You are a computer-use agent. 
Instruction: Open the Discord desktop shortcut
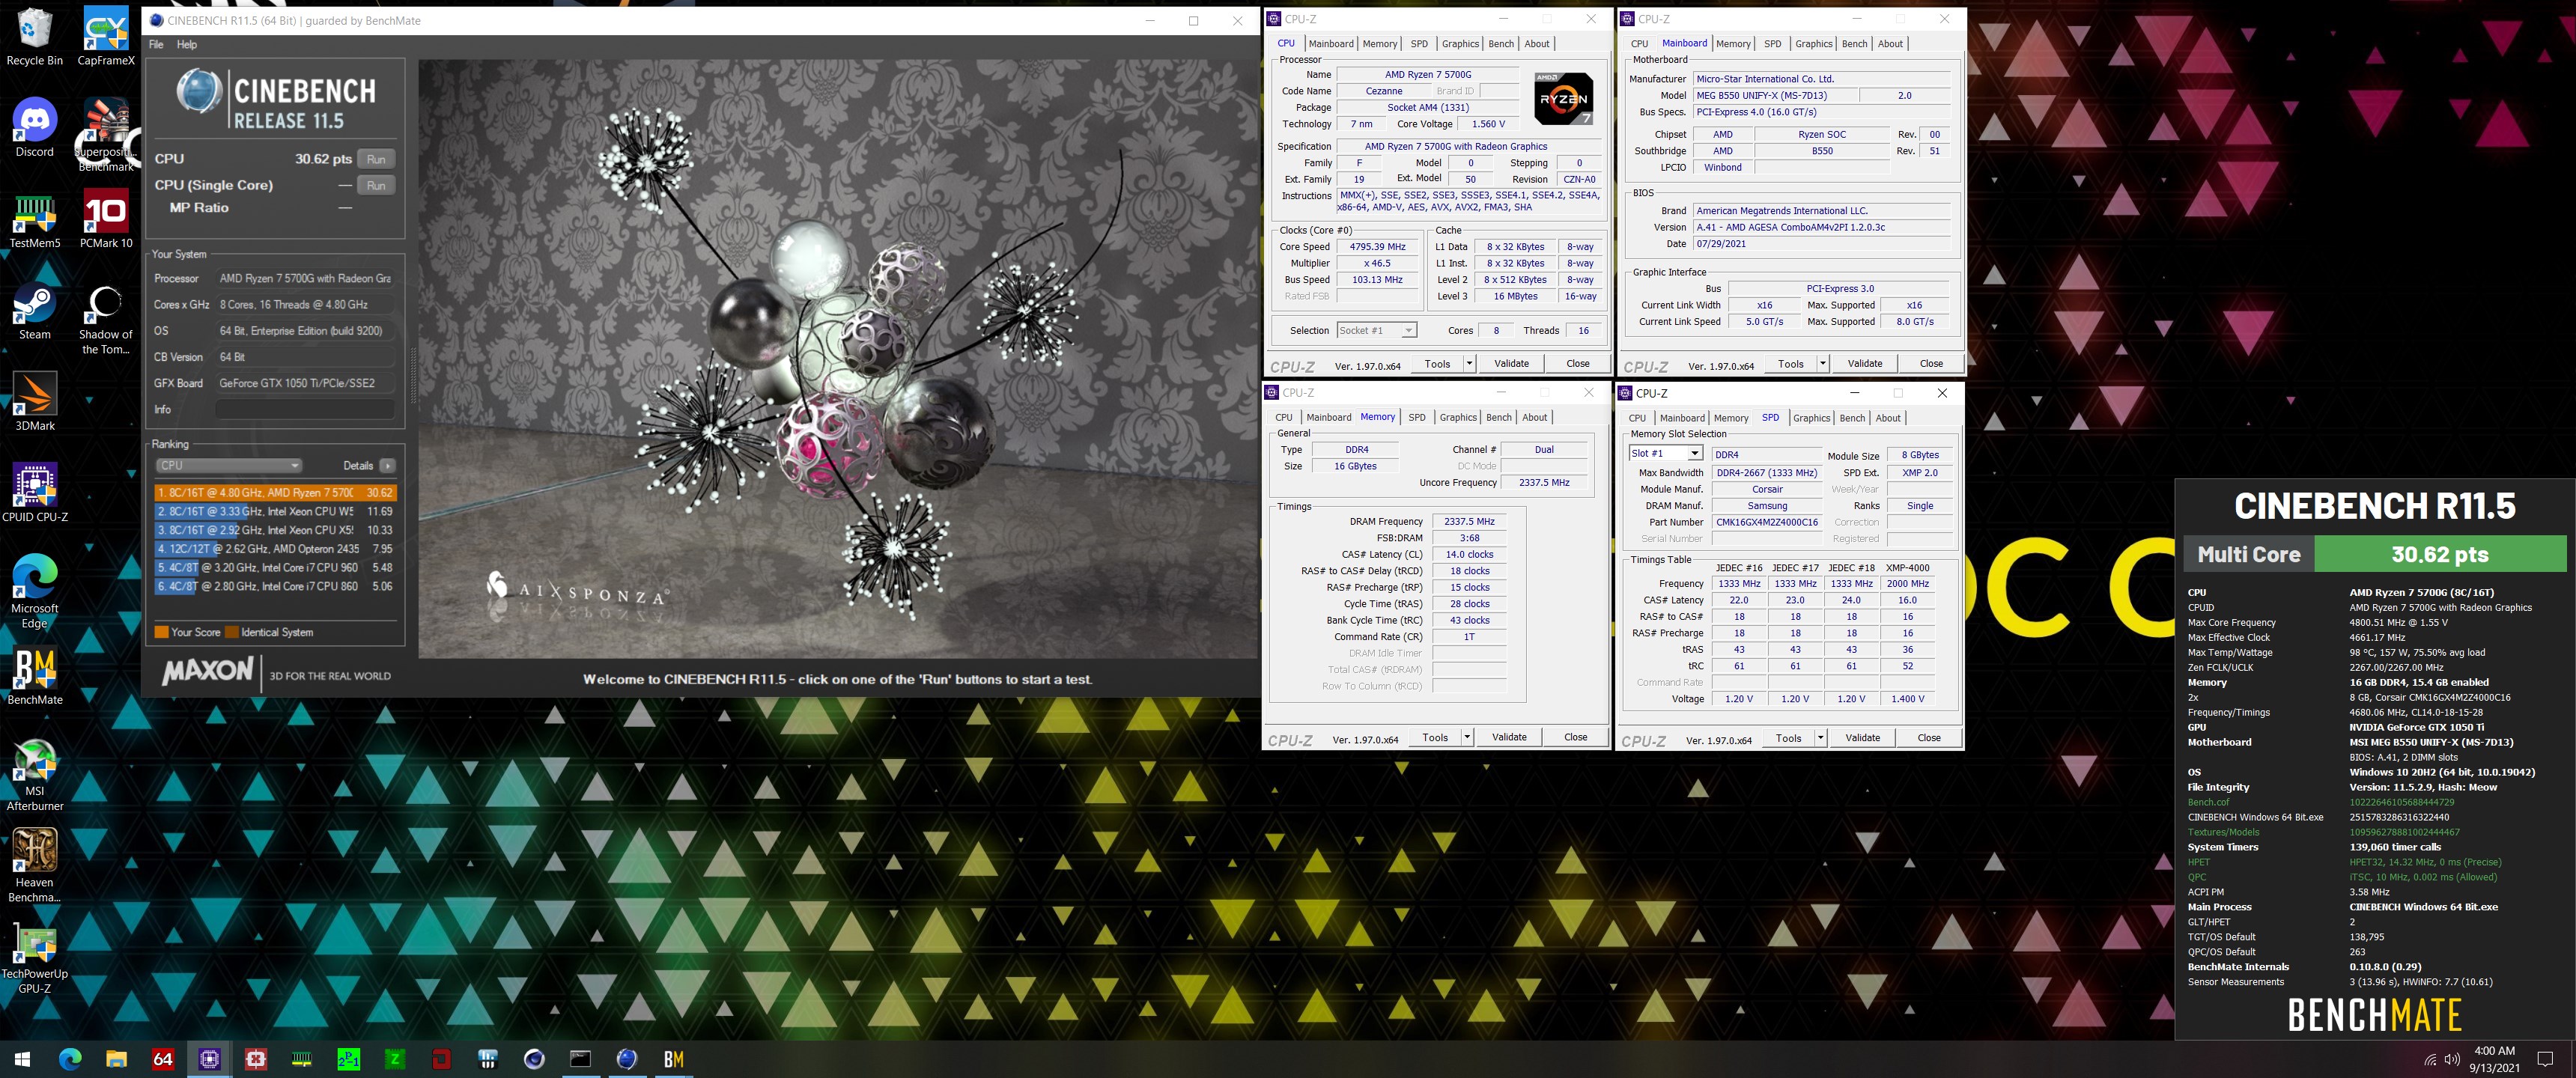pyautogui.click(x=34, y=128)
